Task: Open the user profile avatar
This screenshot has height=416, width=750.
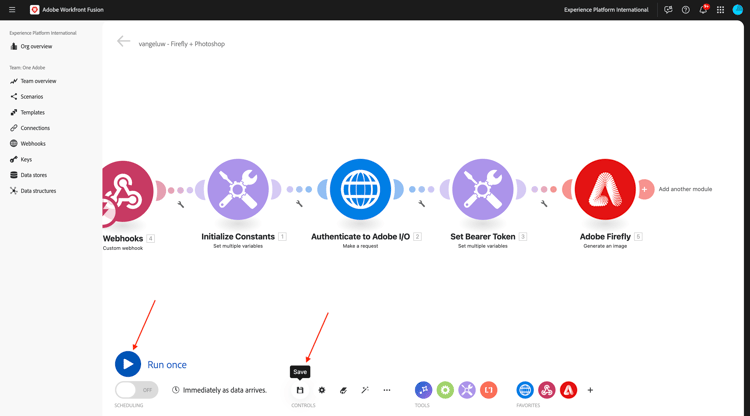Action: pos(738,10)
